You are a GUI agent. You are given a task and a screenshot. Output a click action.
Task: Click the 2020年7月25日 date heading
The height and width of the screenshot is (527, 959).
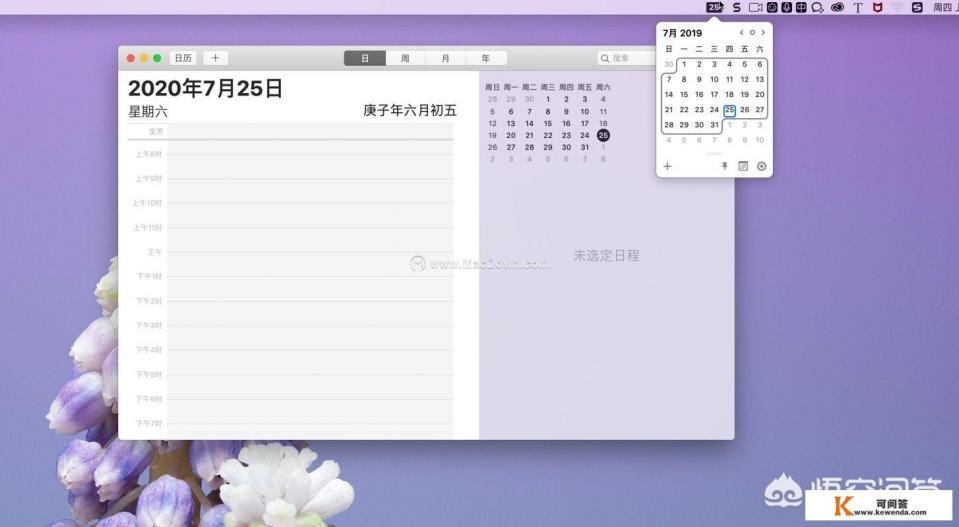coord(206,89)
